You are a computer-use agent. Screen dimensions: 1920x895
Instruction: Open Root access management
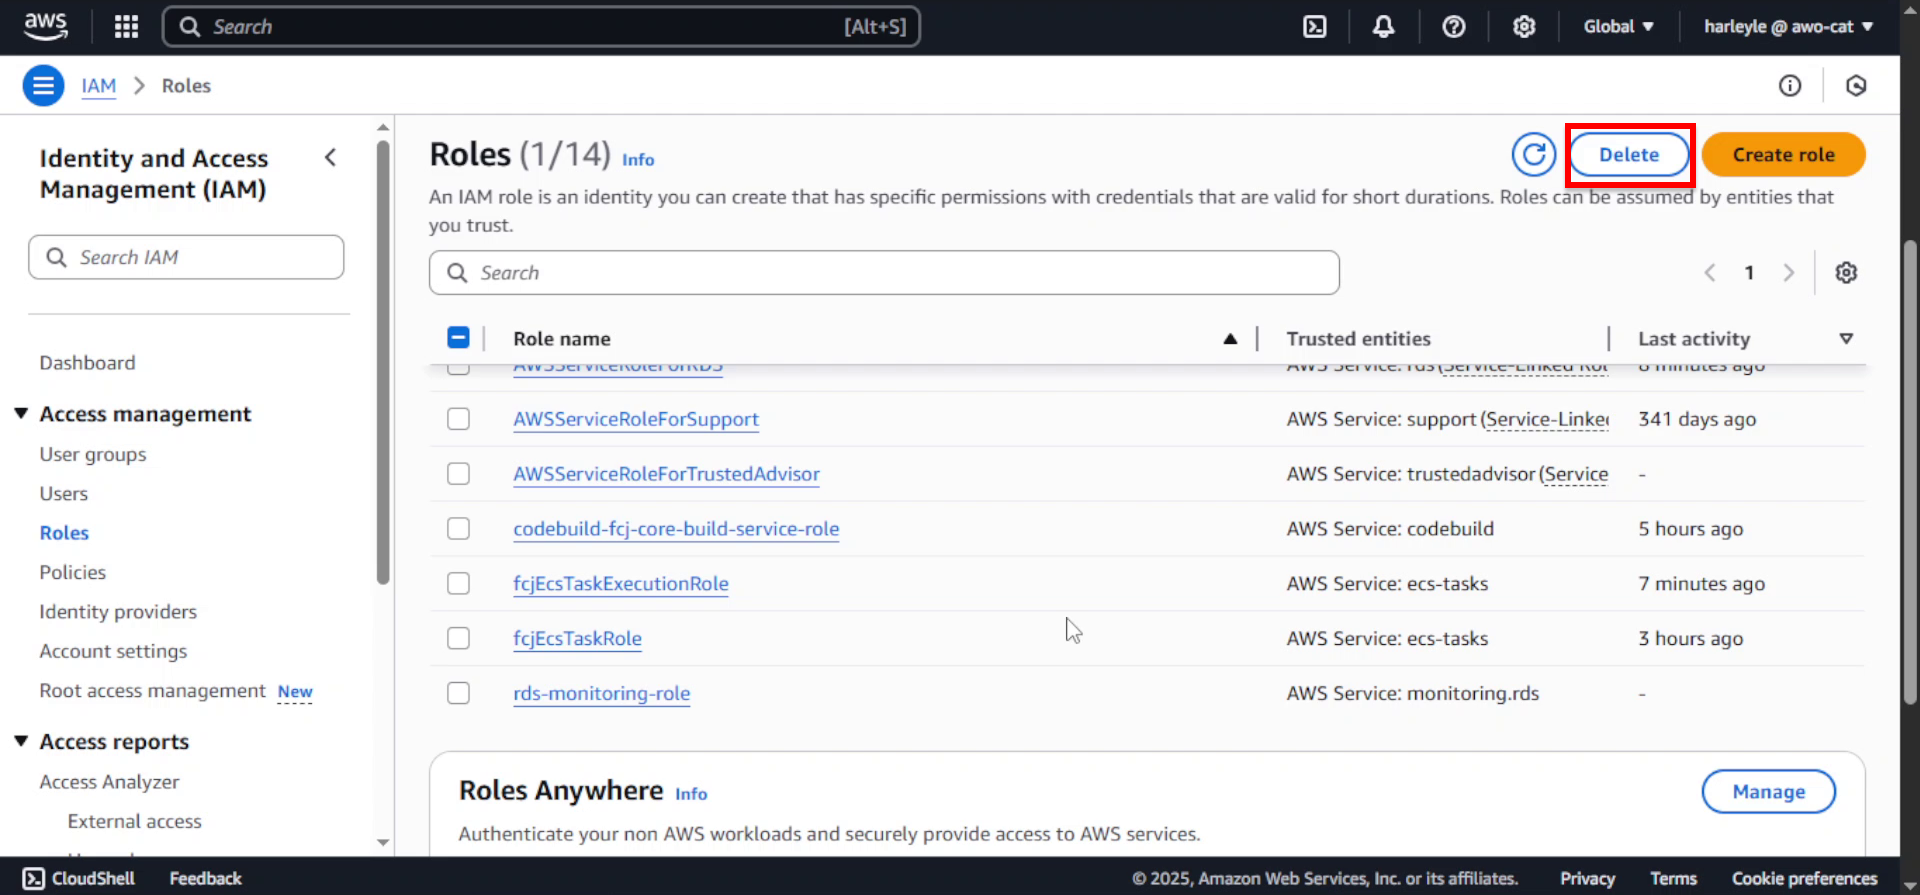point(152,691)
